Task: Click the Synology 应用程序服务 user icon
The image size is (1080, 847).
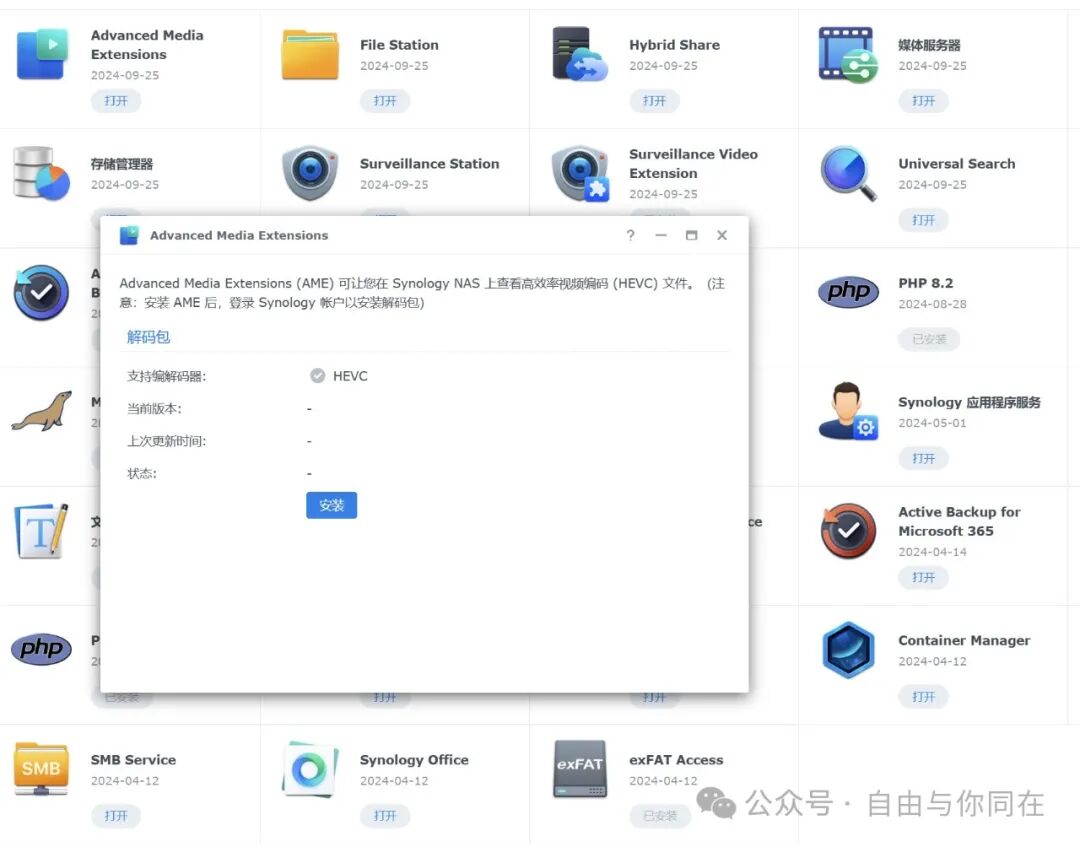Action: [x=848, y=411]
